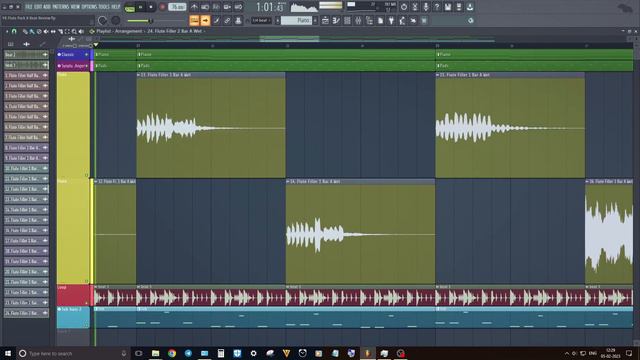The width and height of the screenshot is (640, 360).
Task: Click the question mark help icon
Action: [437, 7]
